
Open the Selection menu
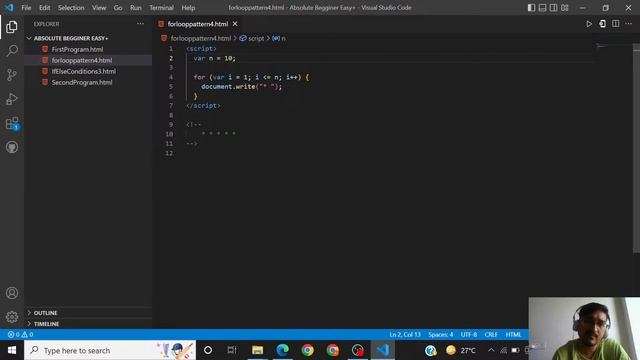click(x=71, y=8)
